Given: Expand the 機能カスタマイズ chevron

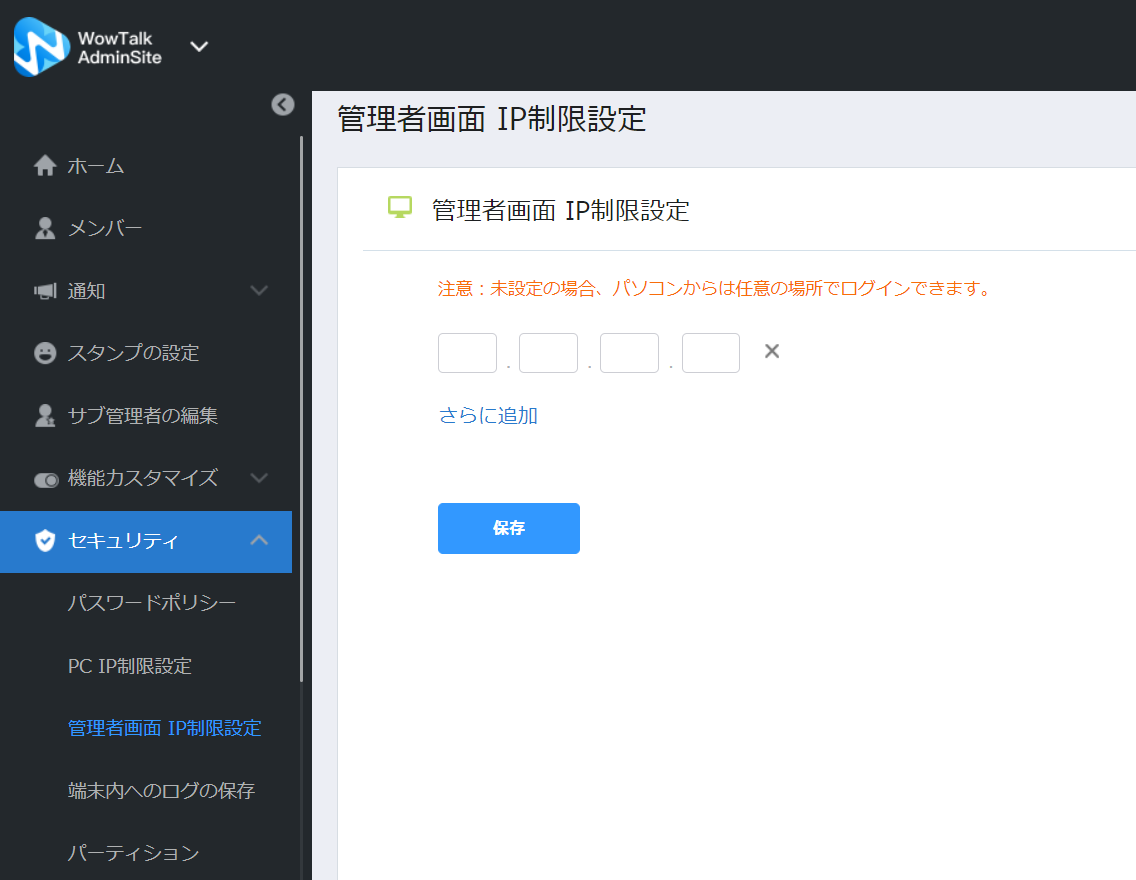Looking at the screenshot, I should click(259, 478).
